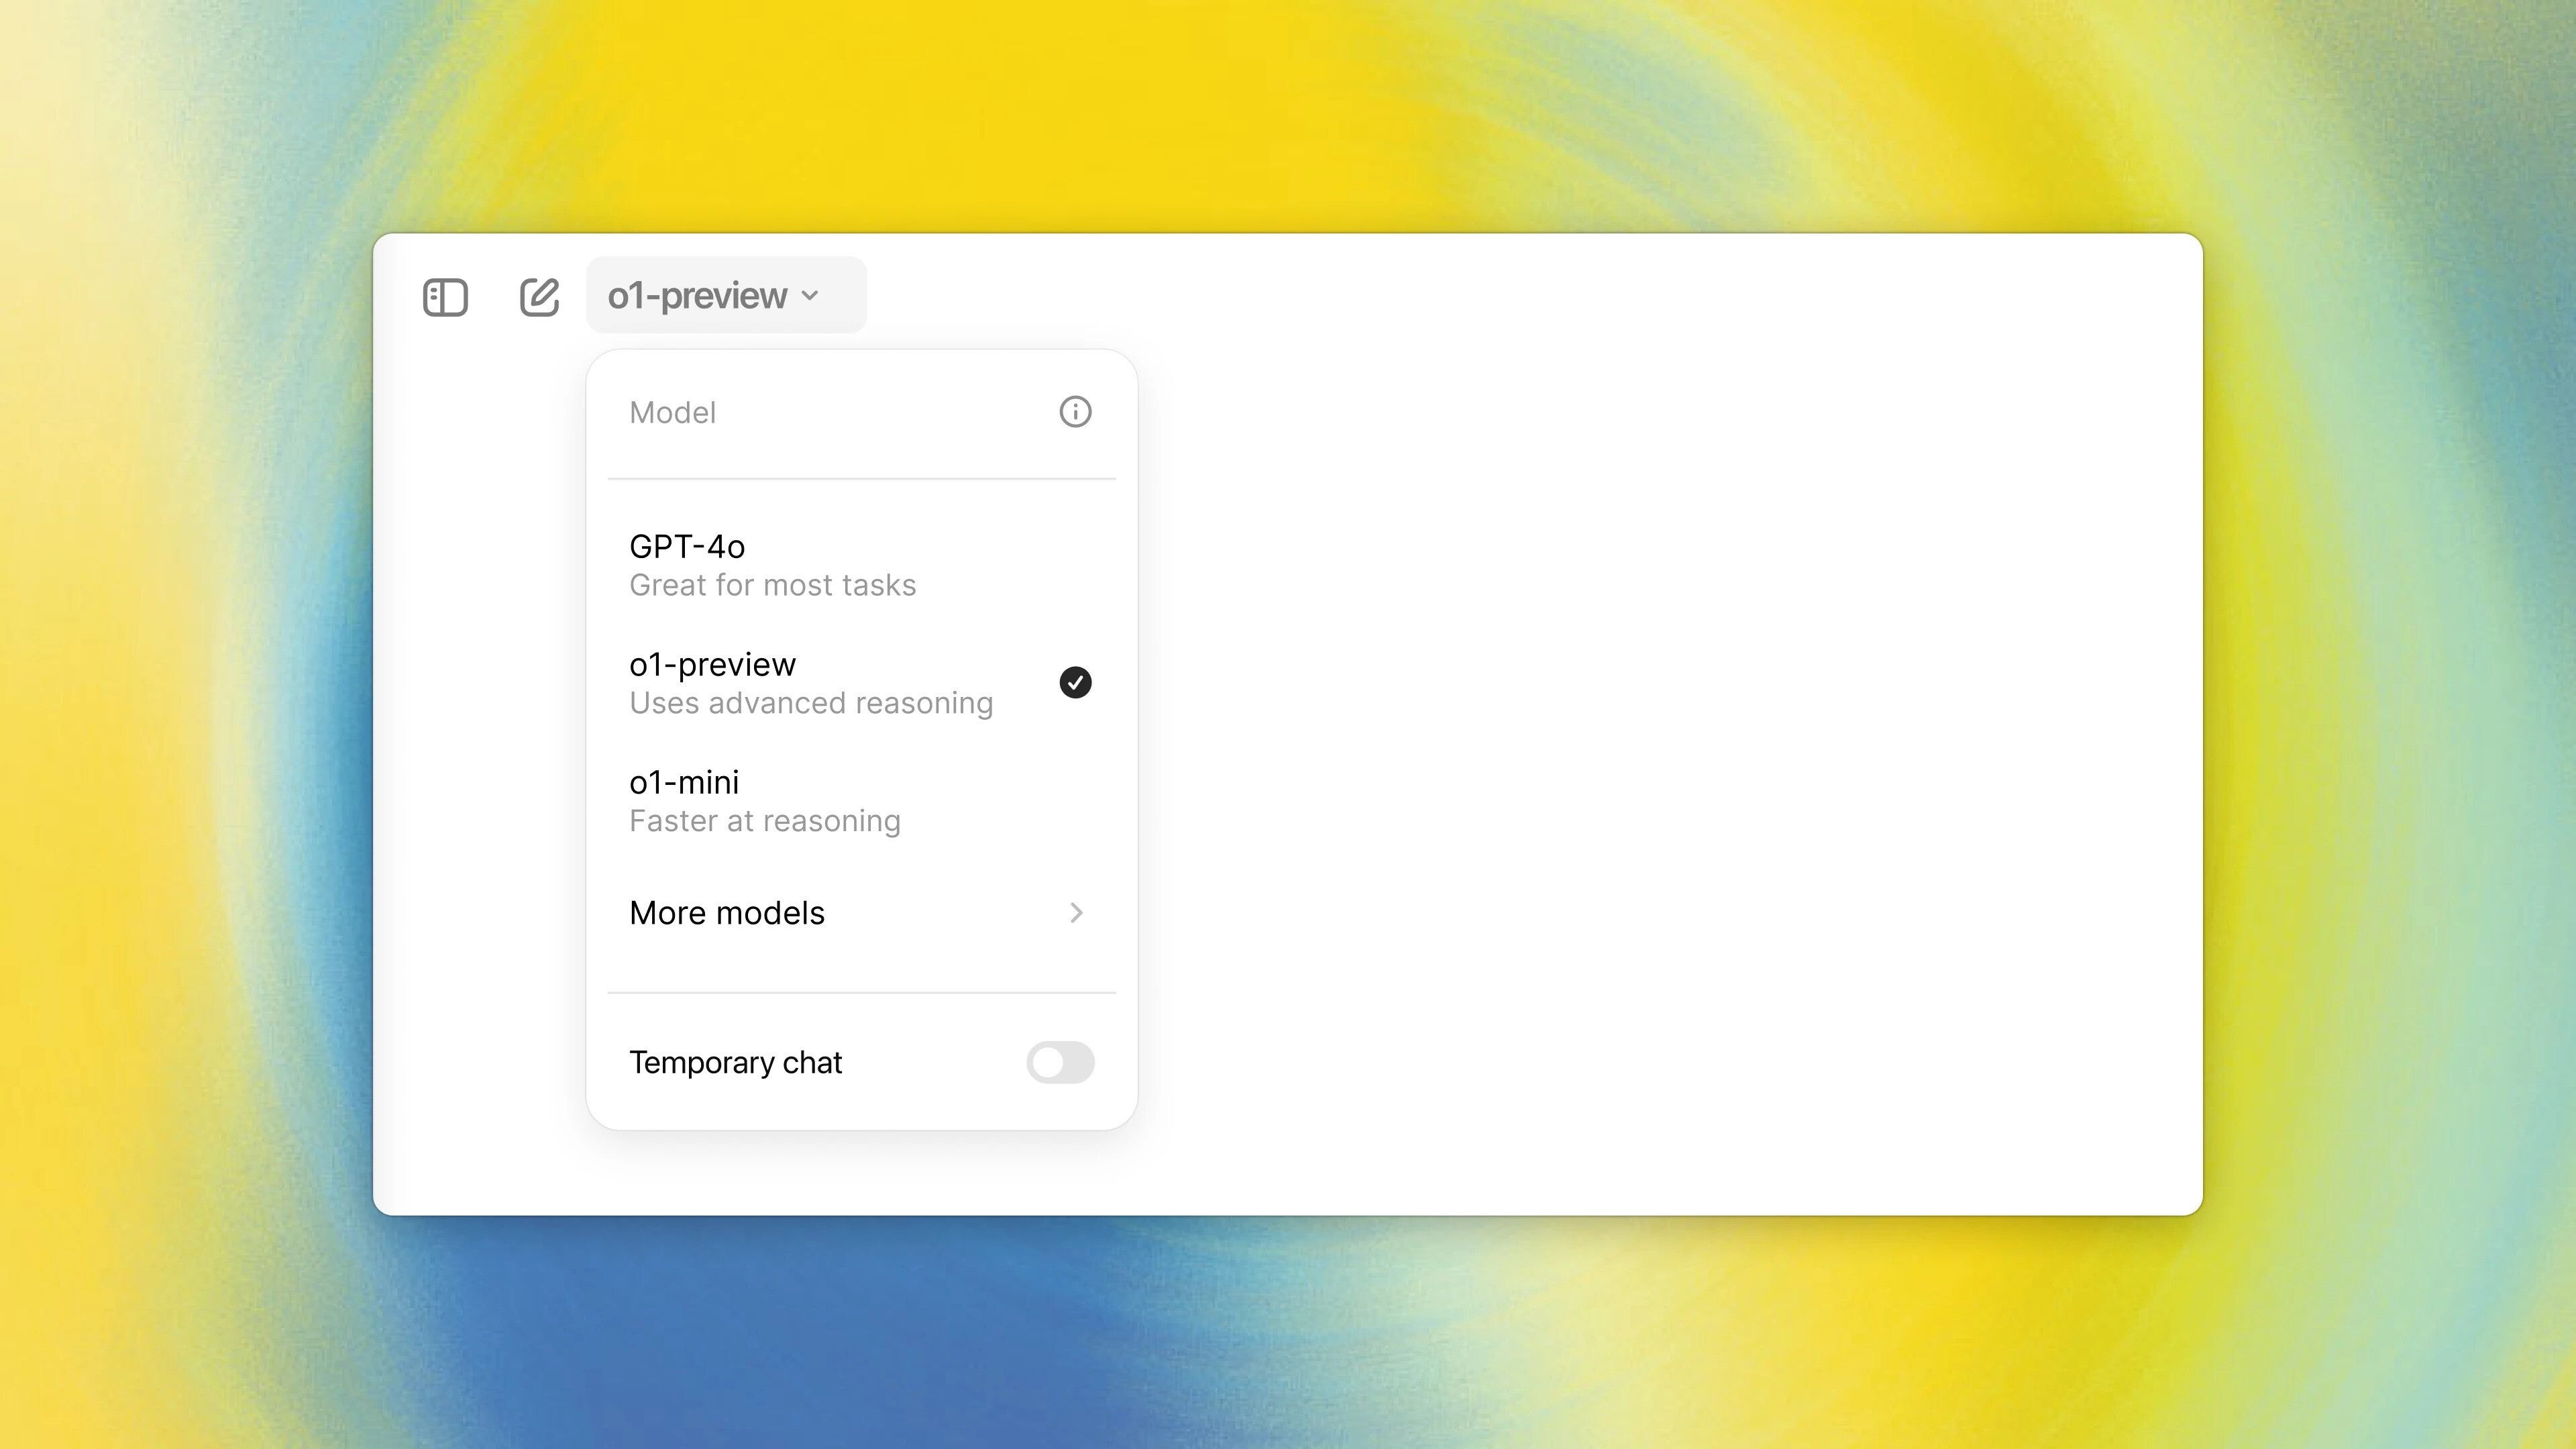The height and width of the screenshot is (1449, 2576).
Task: Click the compose/edit pencil icon
Action: tap(539, 295)
